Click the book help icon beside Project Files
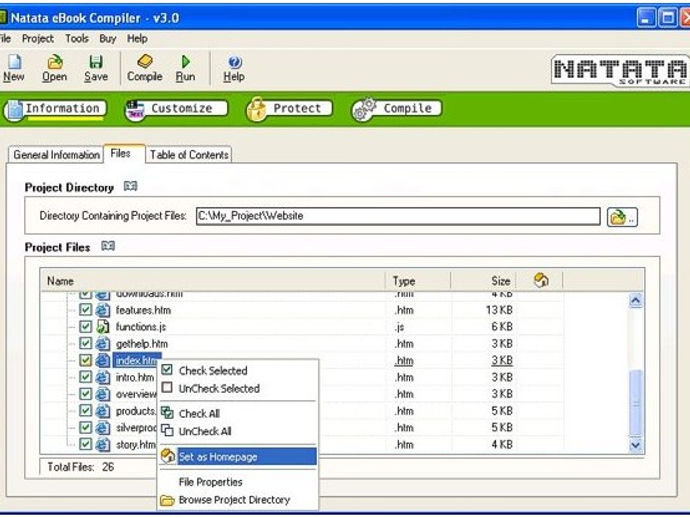 click(108, 246)
